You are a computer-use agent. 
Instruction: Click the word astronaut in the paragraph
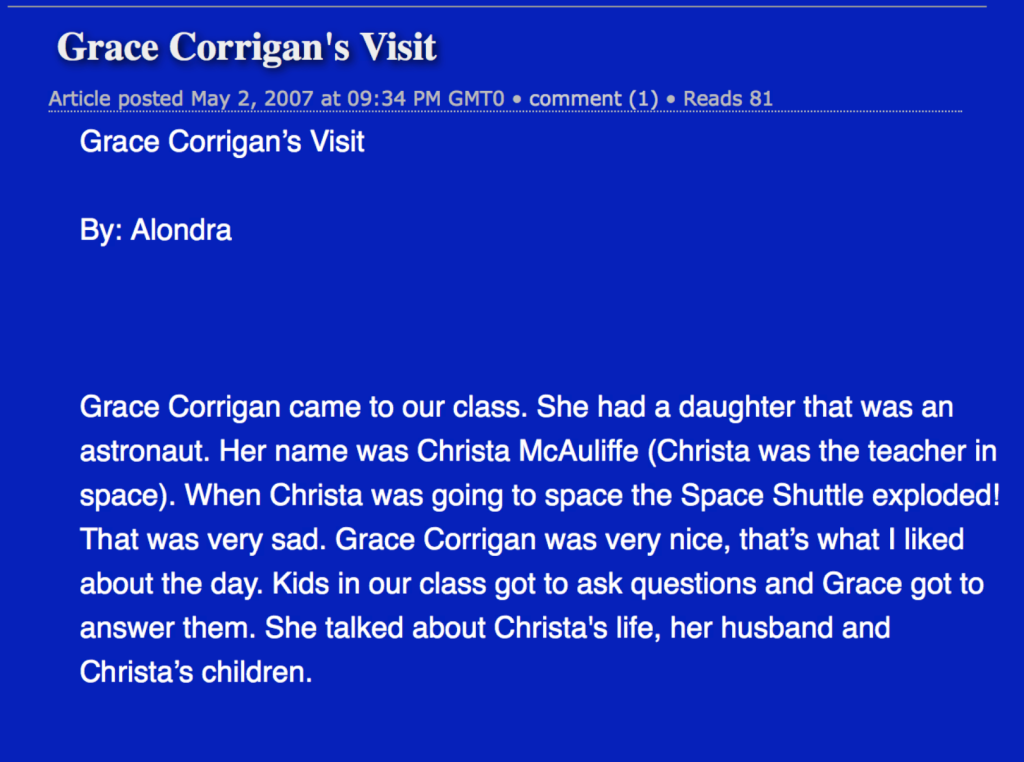144,451
